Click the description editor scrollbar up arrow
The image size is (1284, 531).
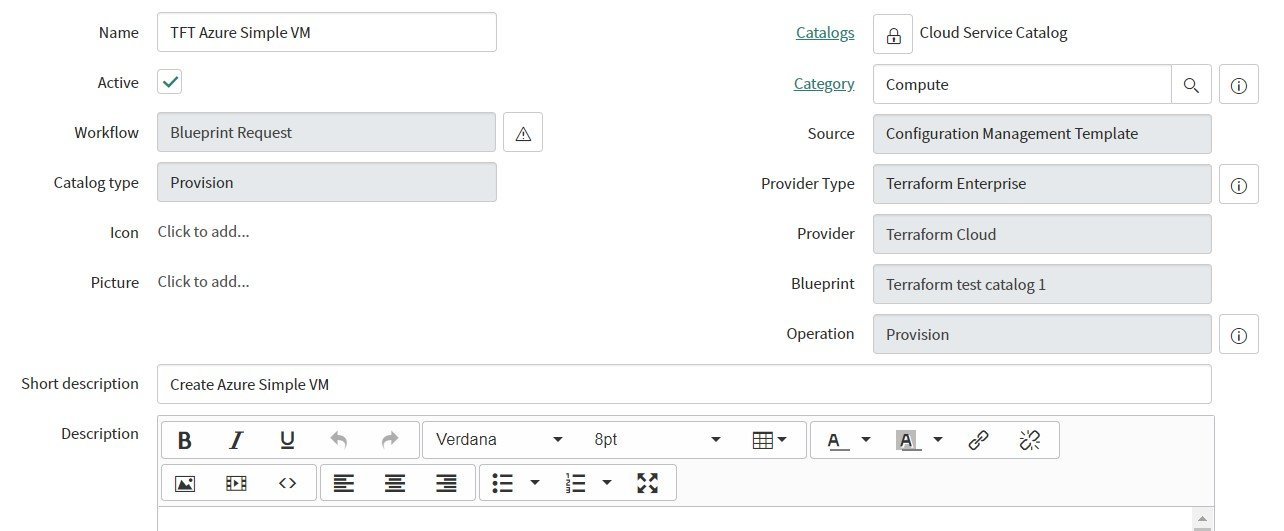1205,517
